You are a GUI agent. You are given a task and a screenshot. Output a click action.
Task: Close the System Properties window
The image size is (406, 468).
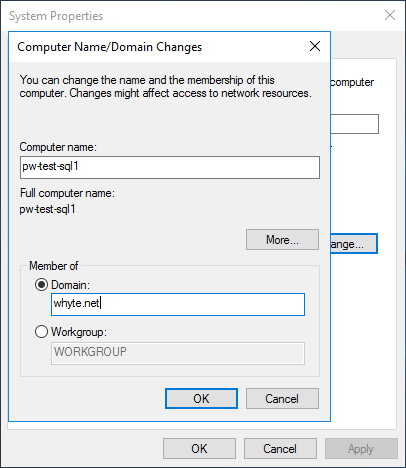pos(390,15)
